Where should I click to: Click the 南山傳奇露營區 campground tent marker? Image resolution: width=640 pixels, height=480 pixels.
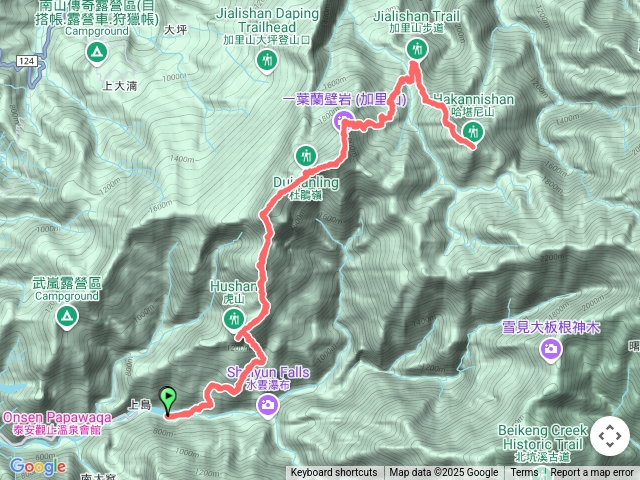click(x=97, y=53)
